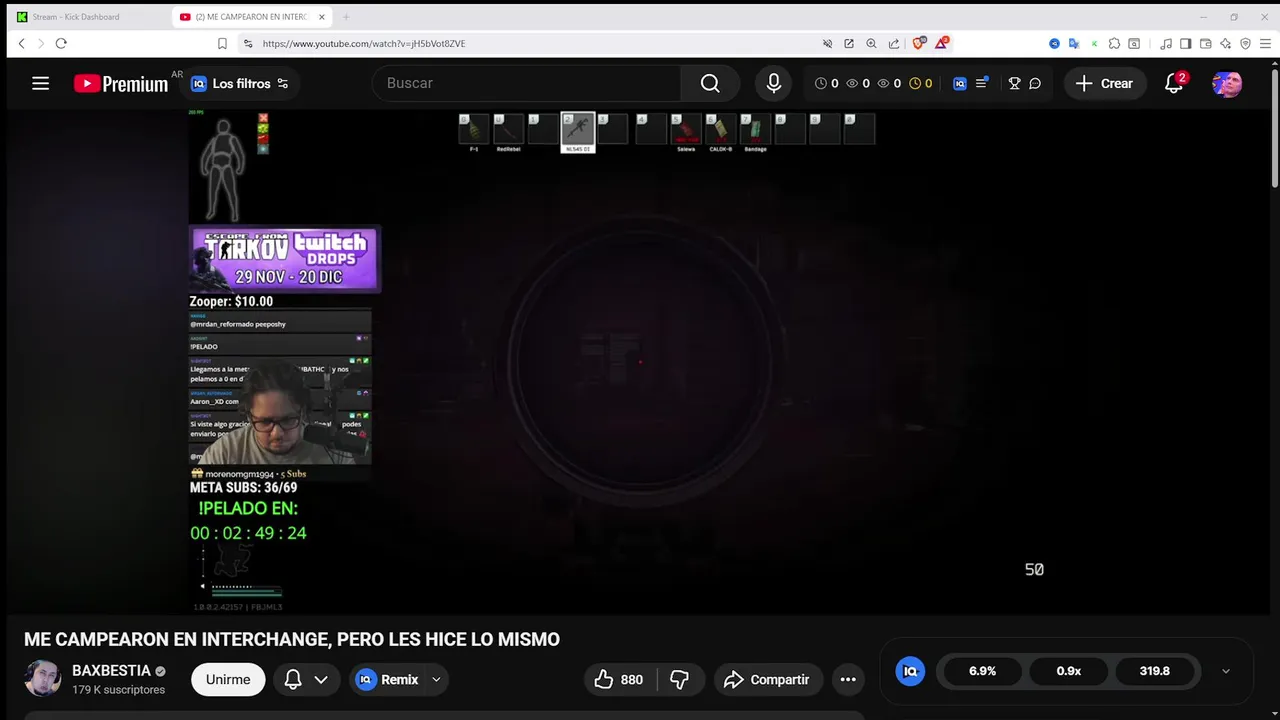Open the account avatar menu
1280x720 pixels.
1227,84
